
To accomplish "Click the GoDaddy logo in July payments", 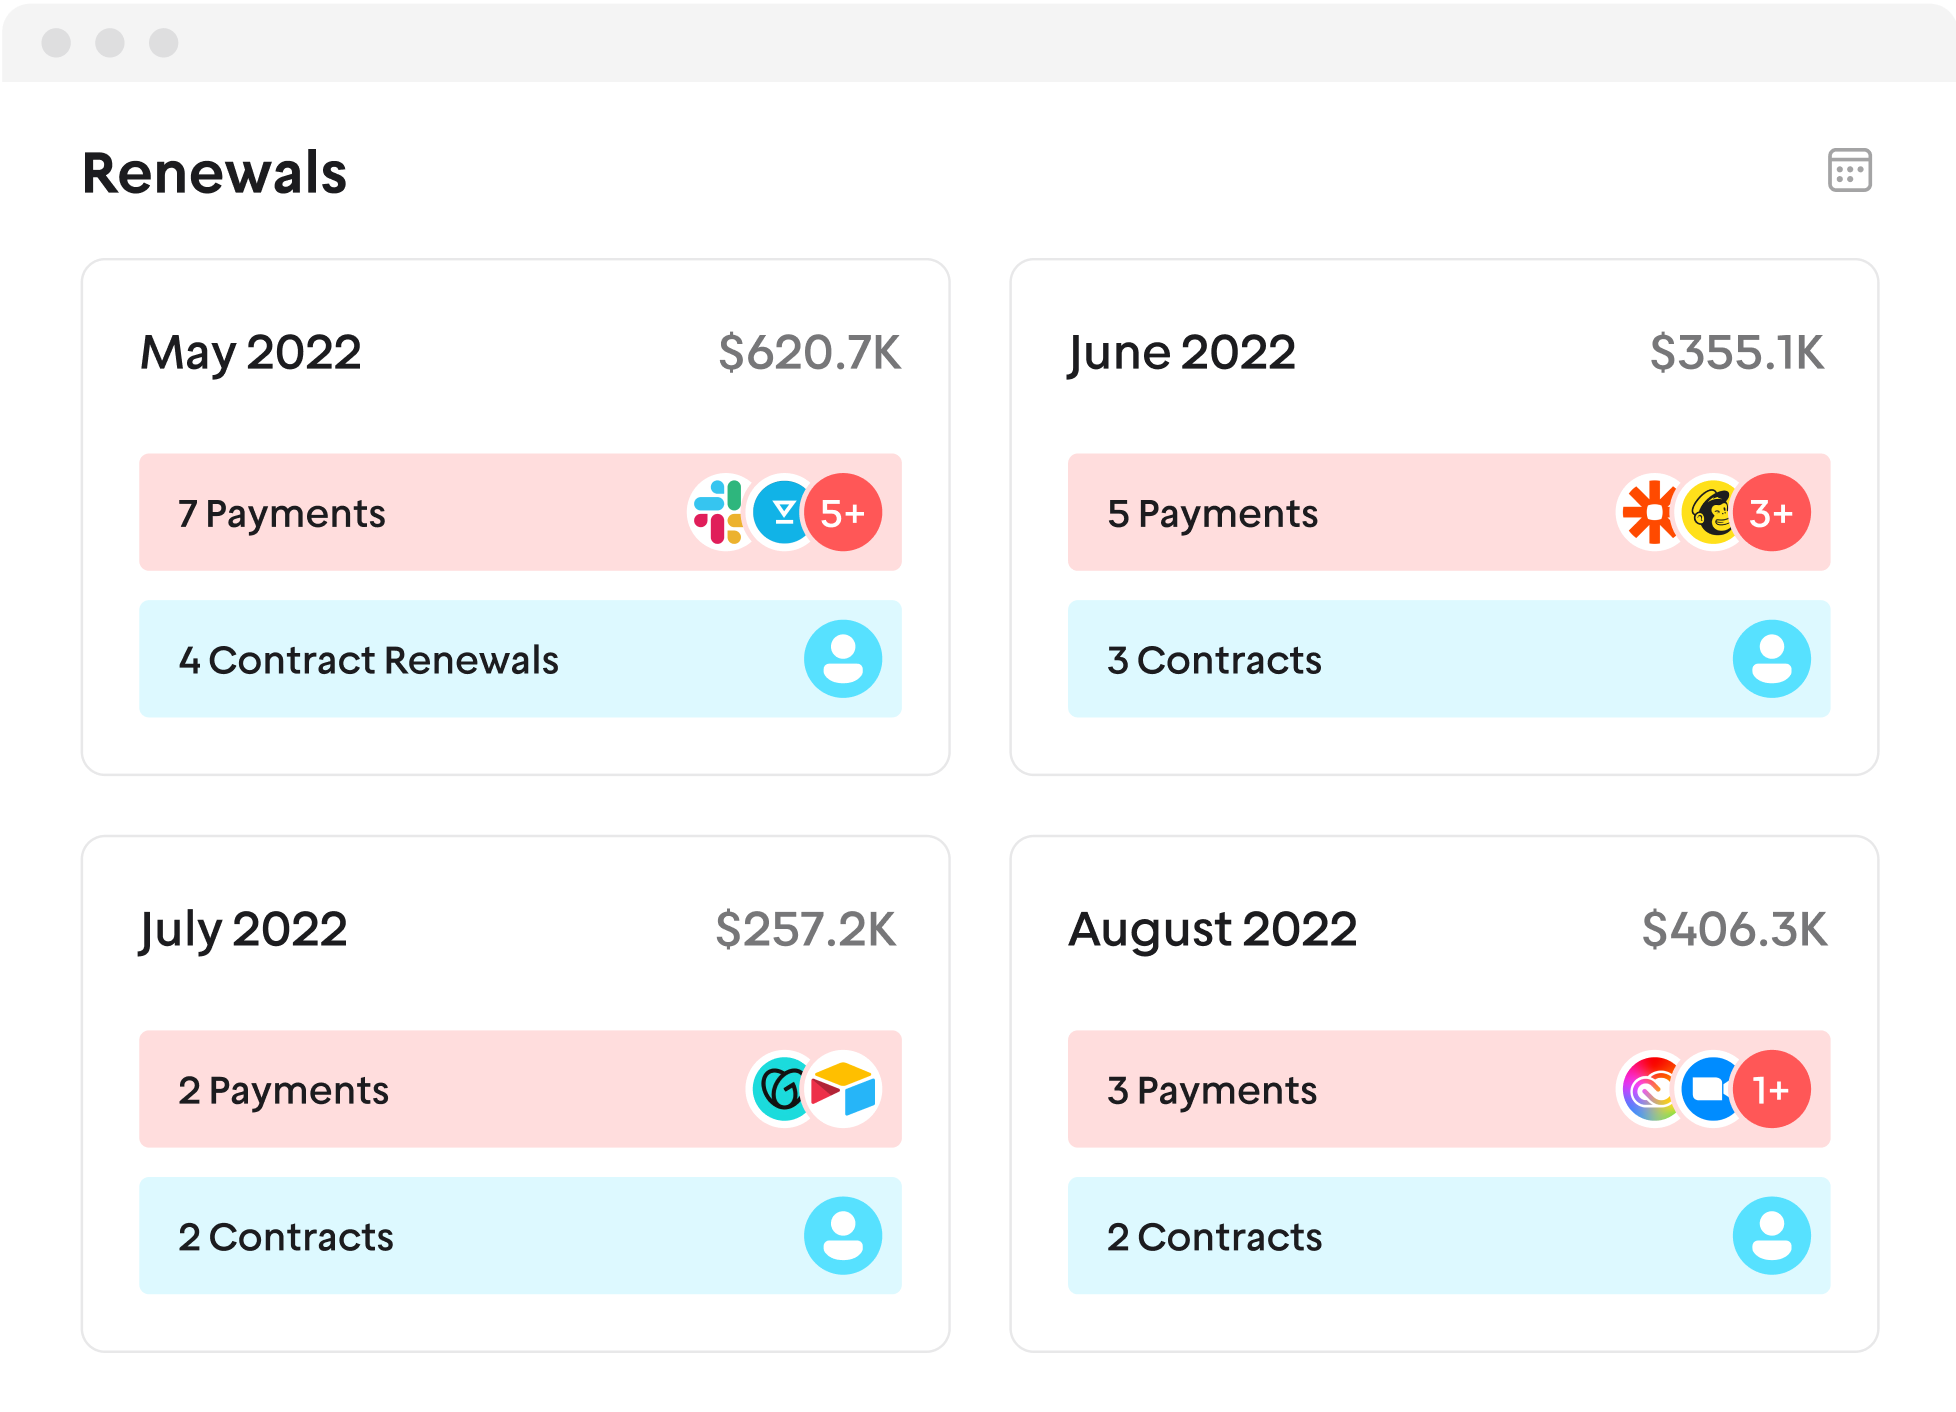I will 781,1089.
